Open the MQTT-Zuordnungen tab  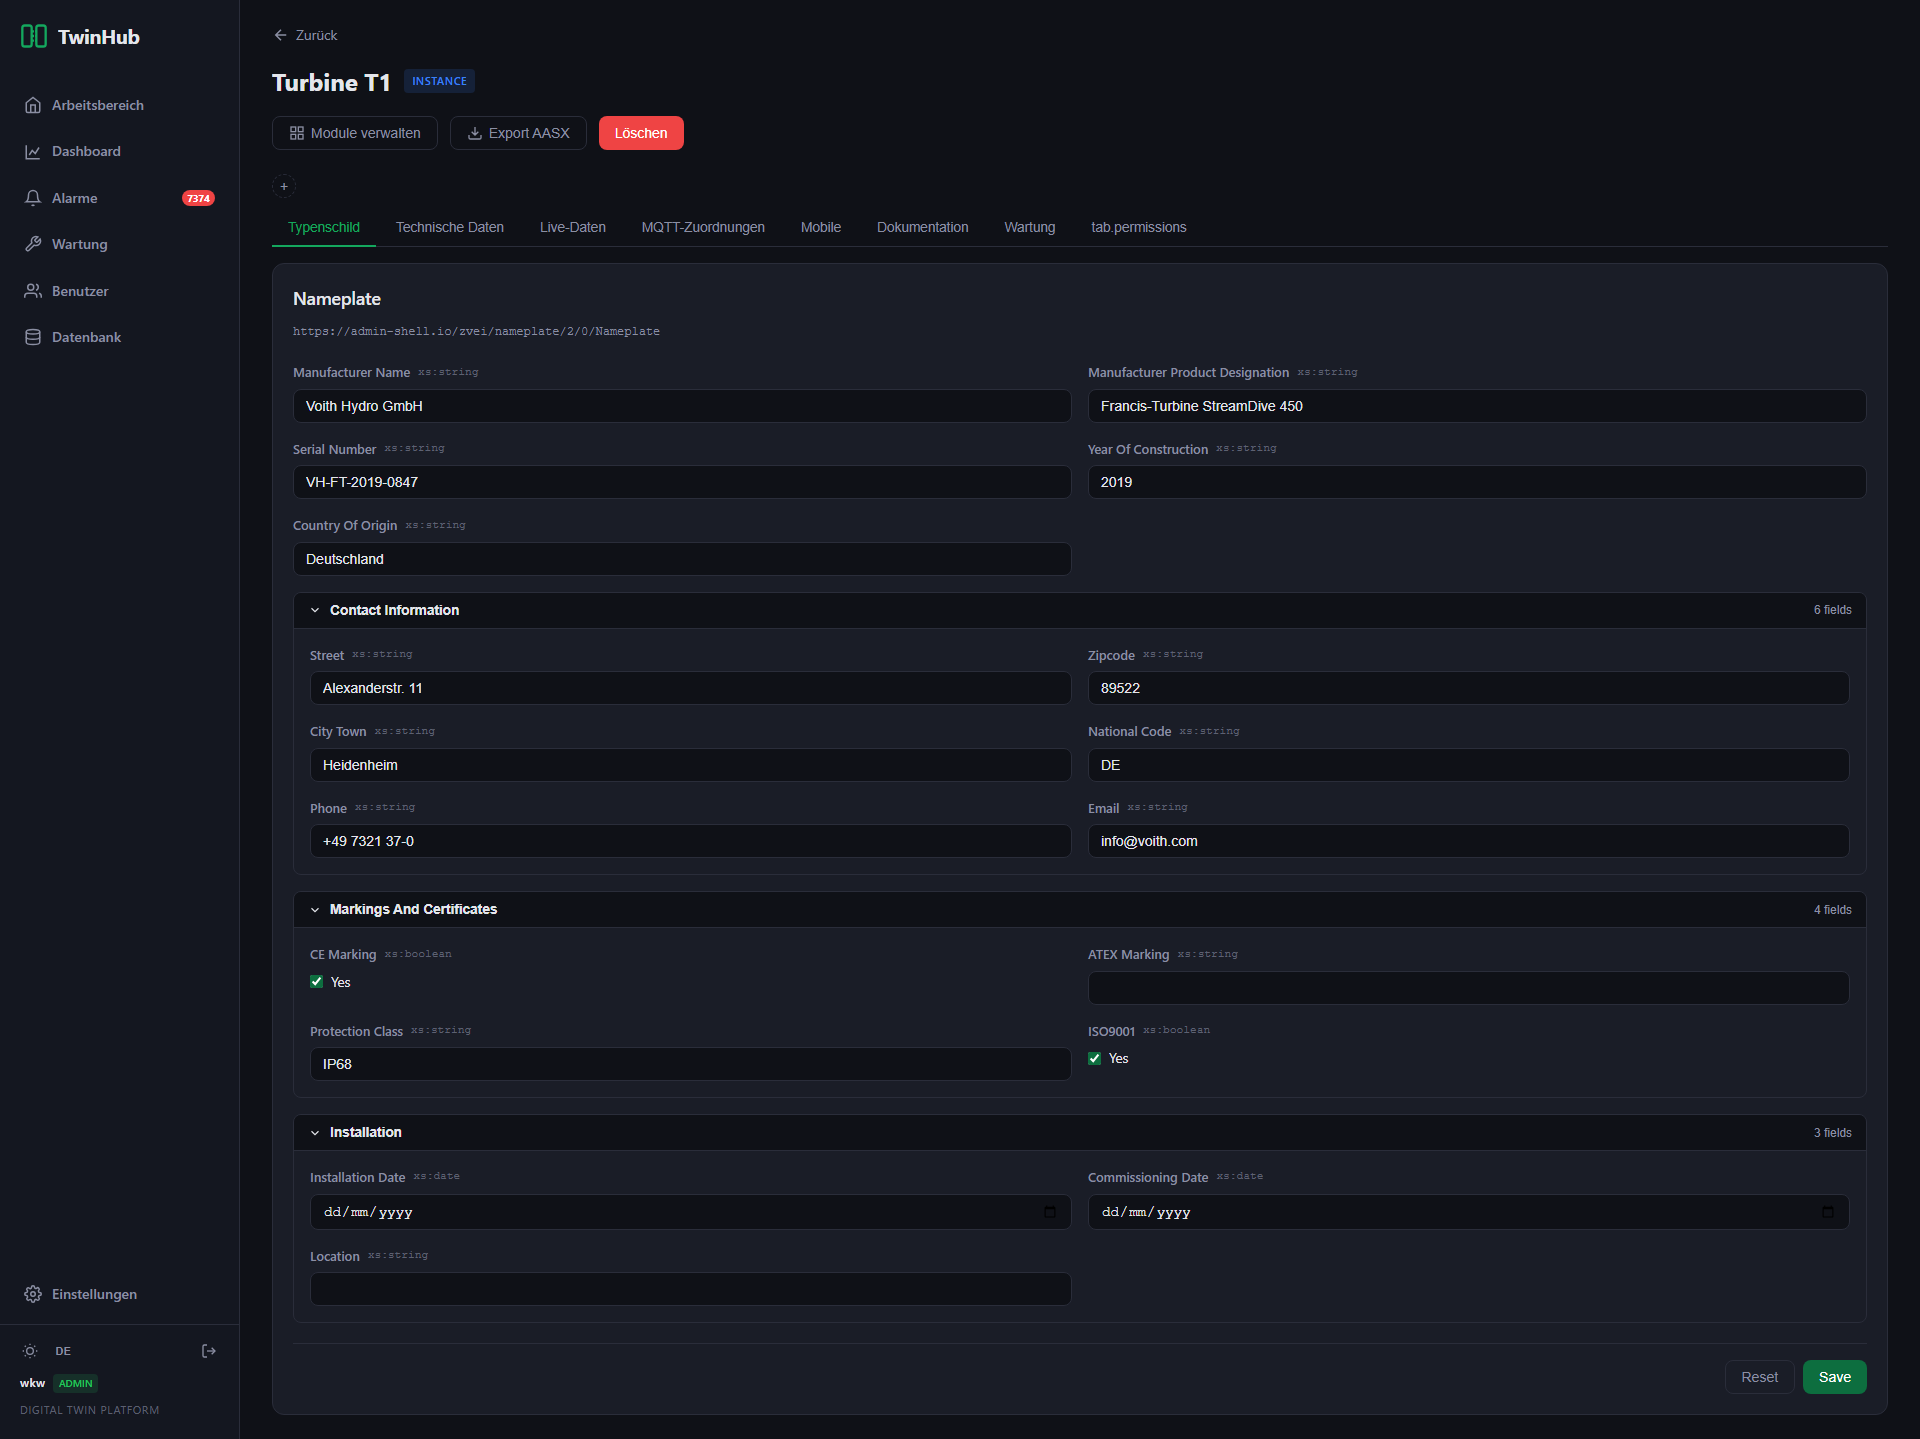(x=703, y=227)
